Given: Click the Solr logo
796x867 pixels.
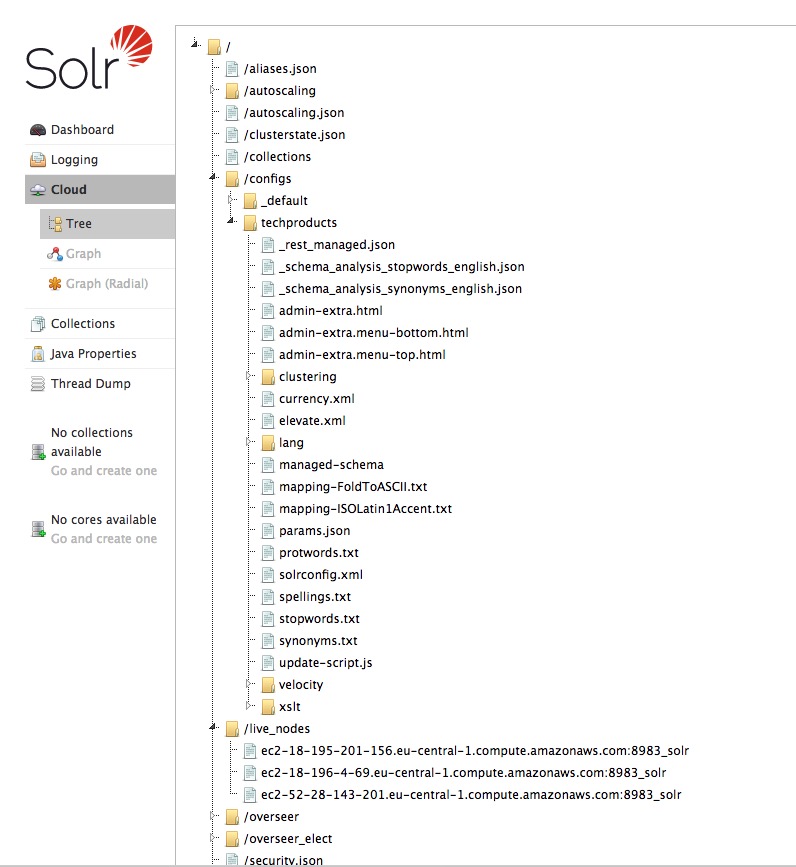Looking at the screenshot, I should (89, 57).
